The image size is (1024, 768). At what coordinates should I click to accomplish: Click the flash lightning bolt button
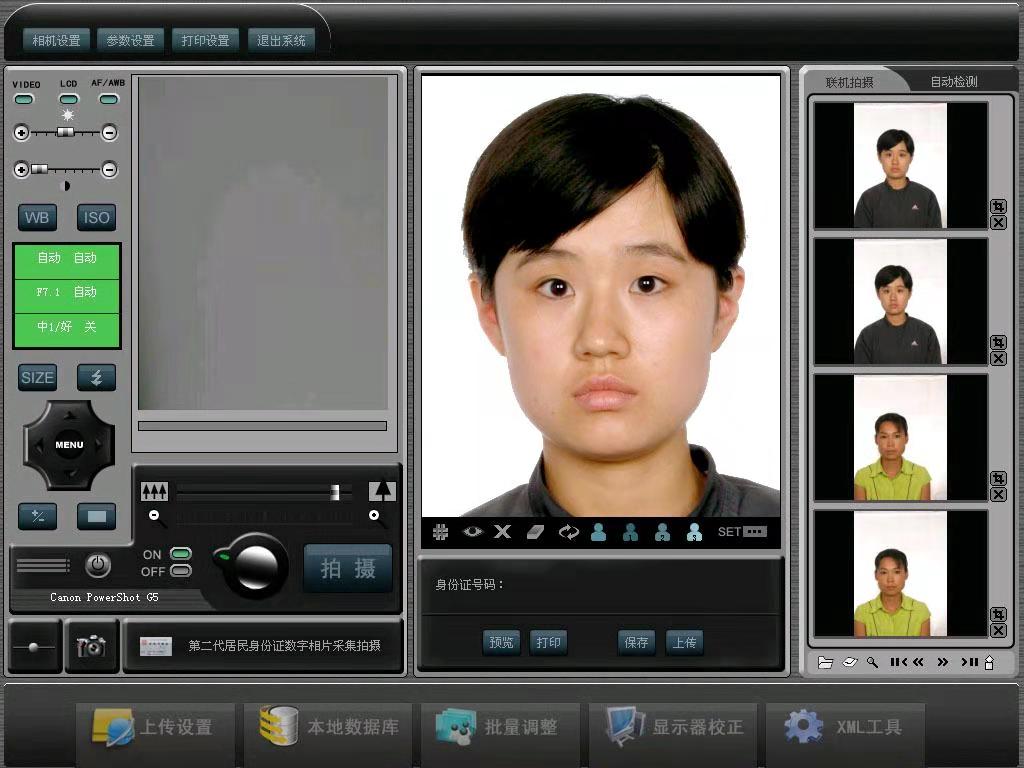pos(97,377)
